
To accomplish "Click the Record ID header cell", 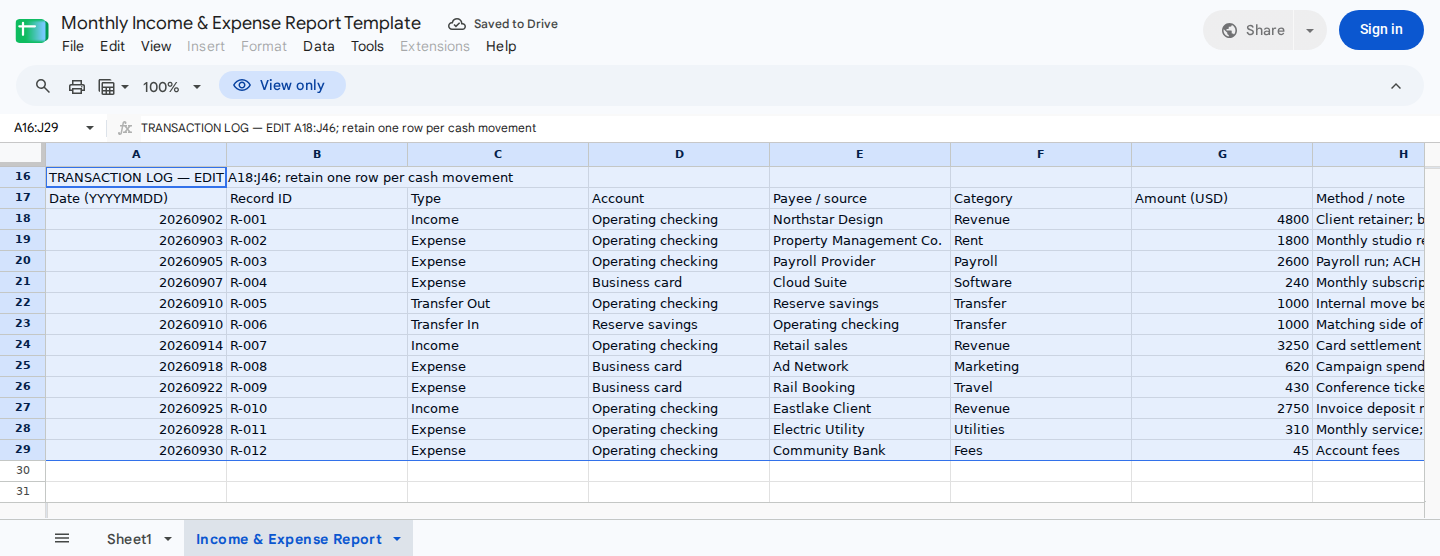I will pos(317,198).
